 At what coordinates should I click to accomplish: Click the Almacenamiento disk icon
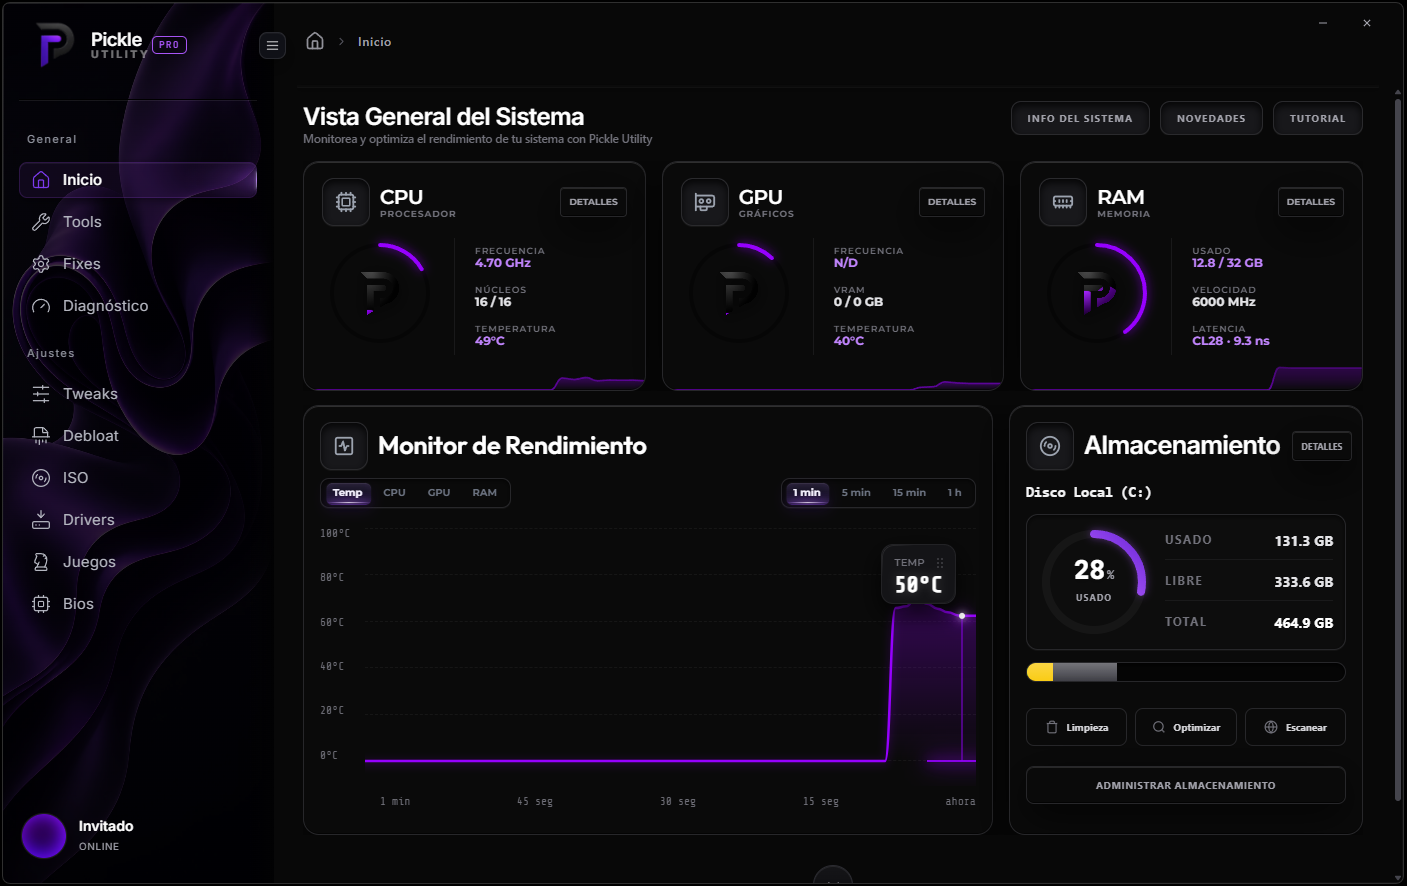pos(1050,446)
